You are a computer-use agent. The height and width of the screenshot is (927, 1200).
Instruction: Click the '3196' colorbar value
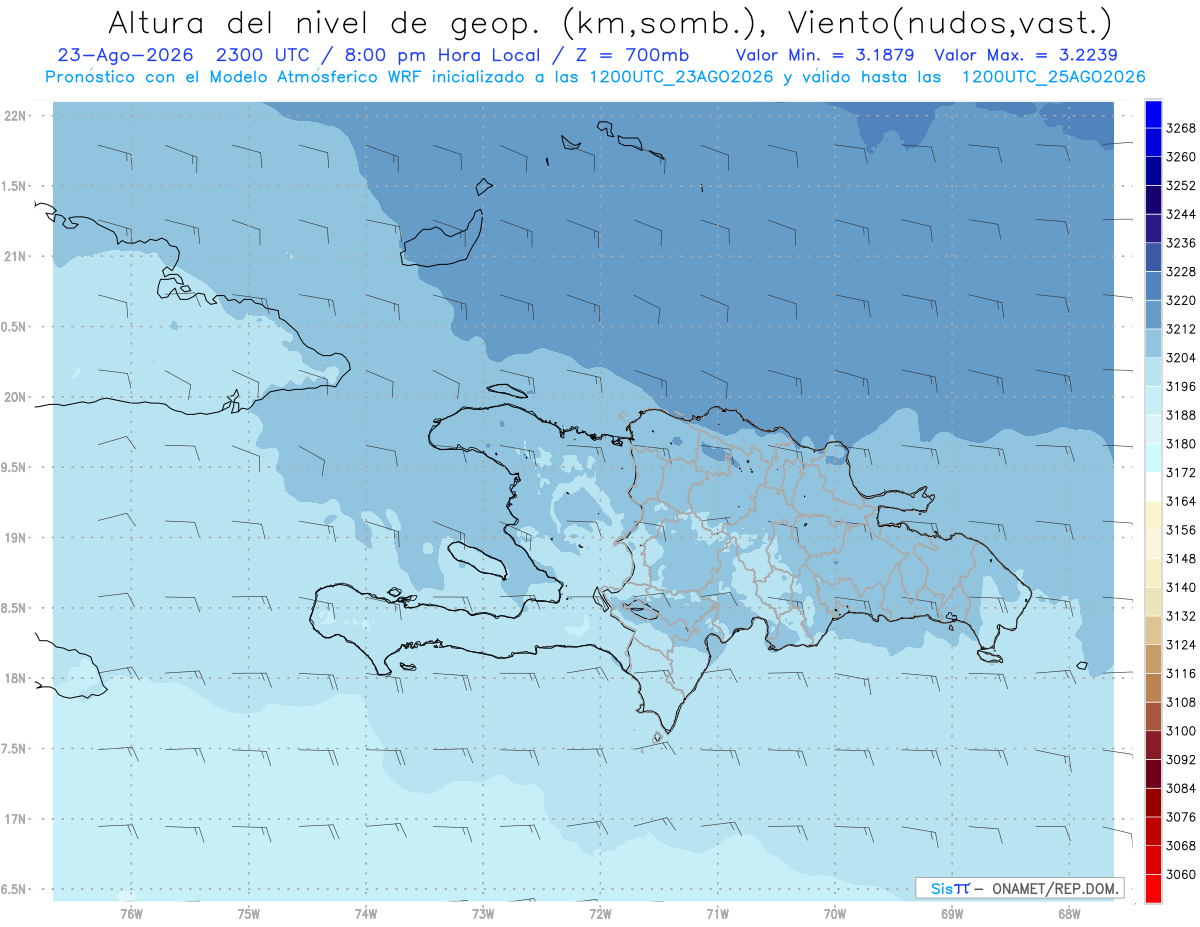(1181, 386)
